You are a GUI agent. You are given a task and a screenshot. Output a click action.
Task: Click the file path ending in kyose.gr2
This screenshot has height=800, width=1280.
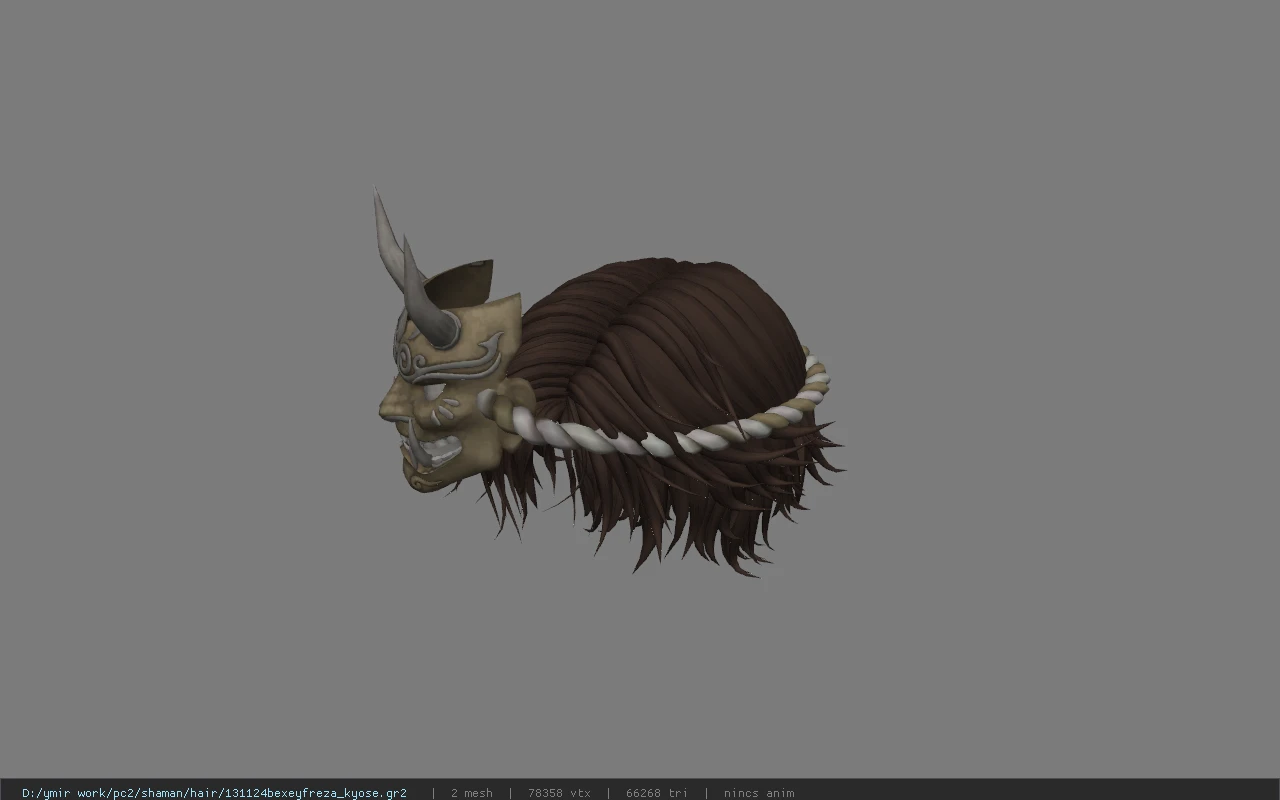tap(214, 793)
